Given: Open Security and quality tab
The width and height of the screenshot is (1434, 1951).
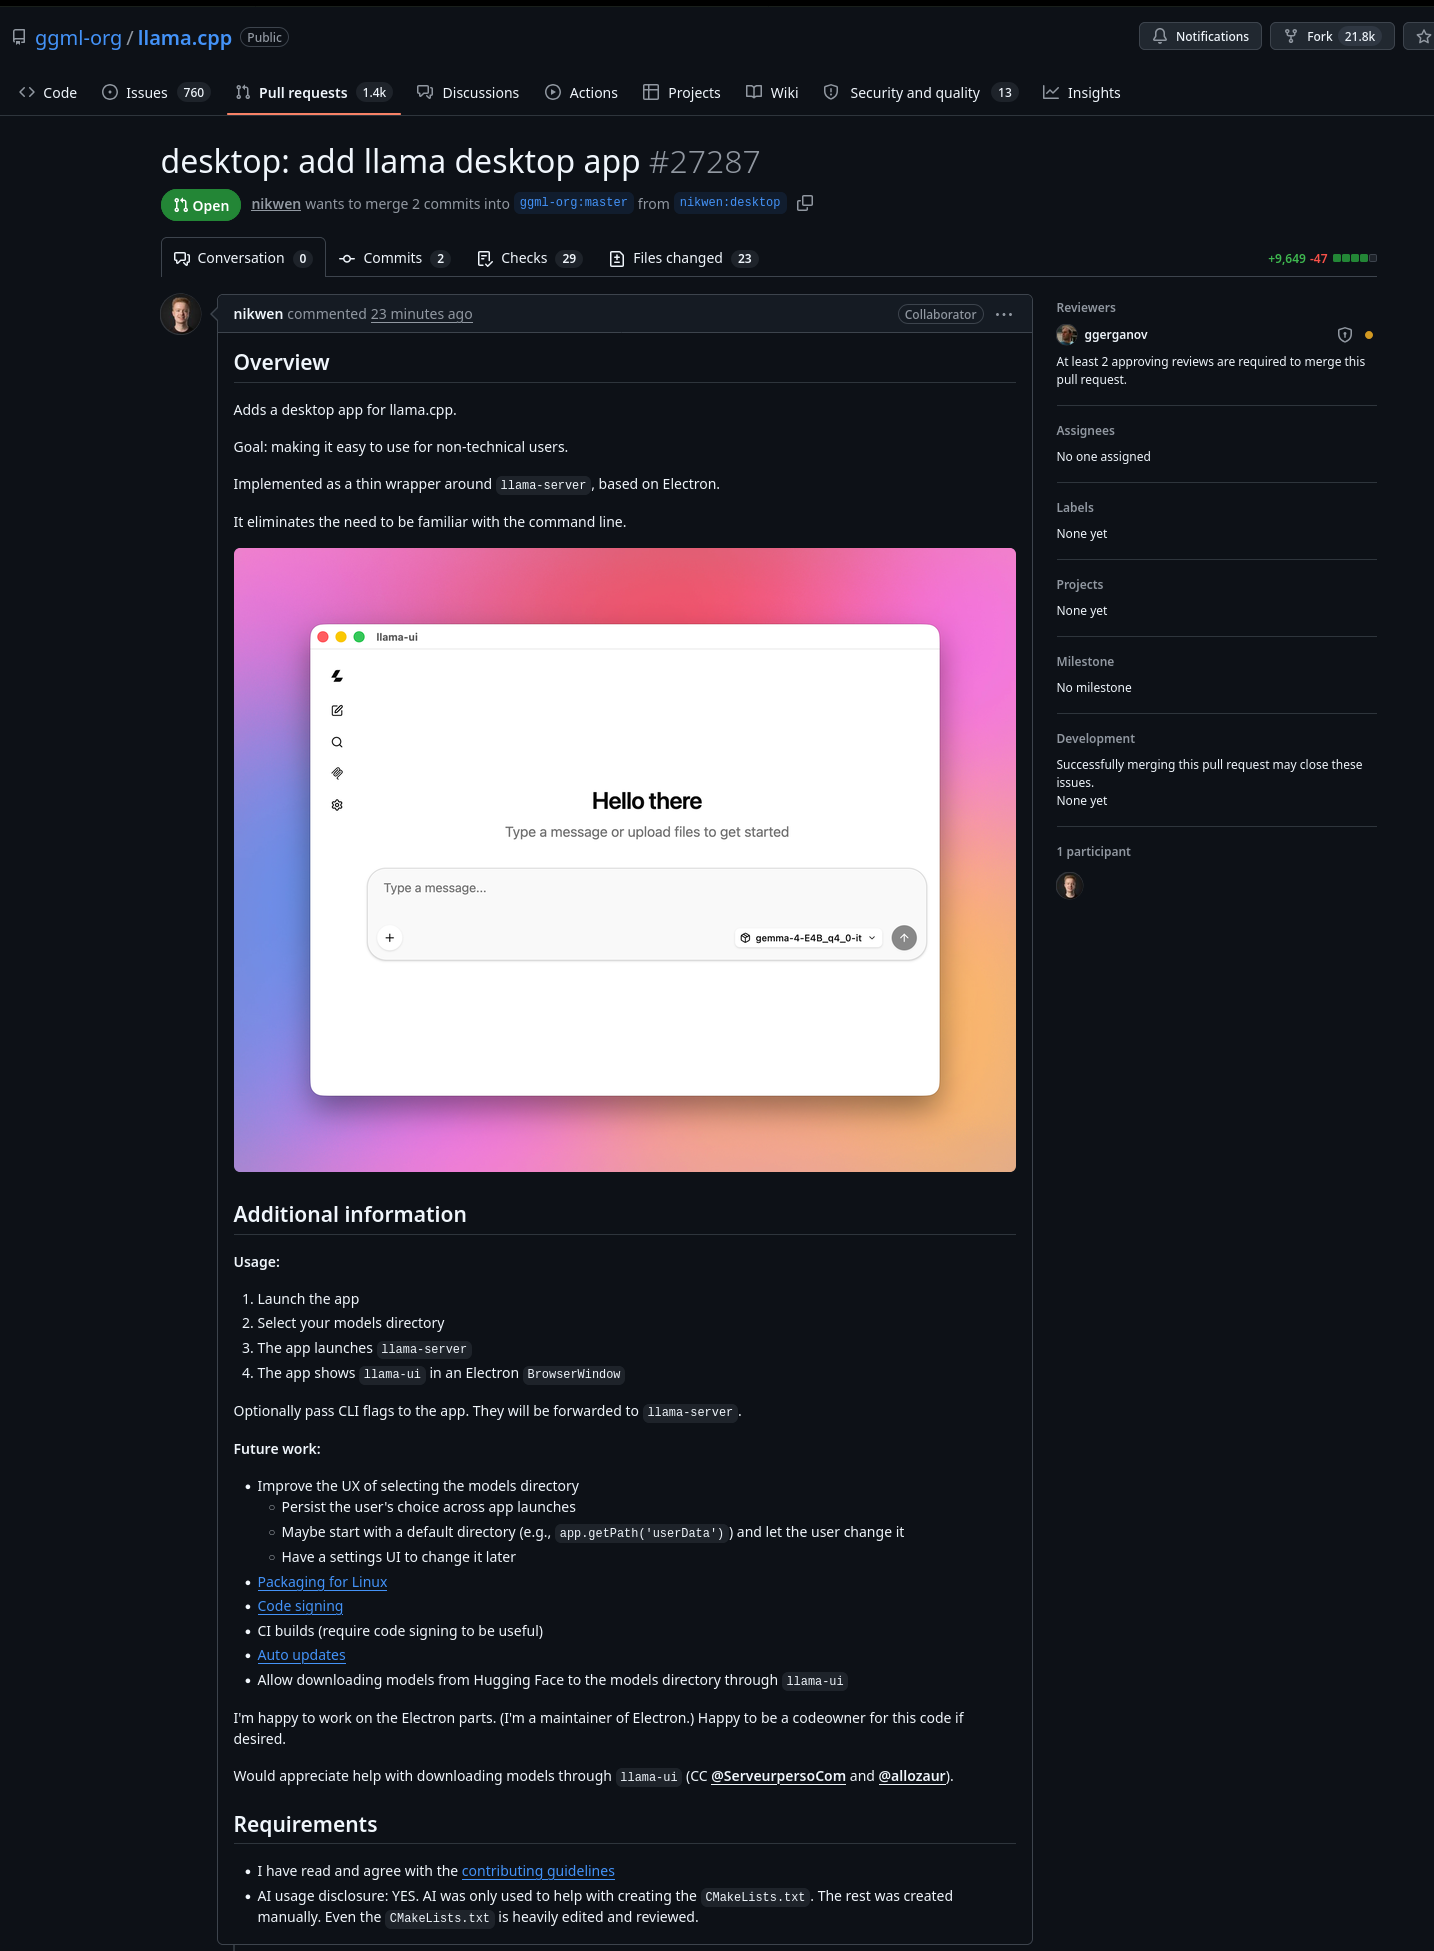Looking at the screenshot, I should point(920,93).
